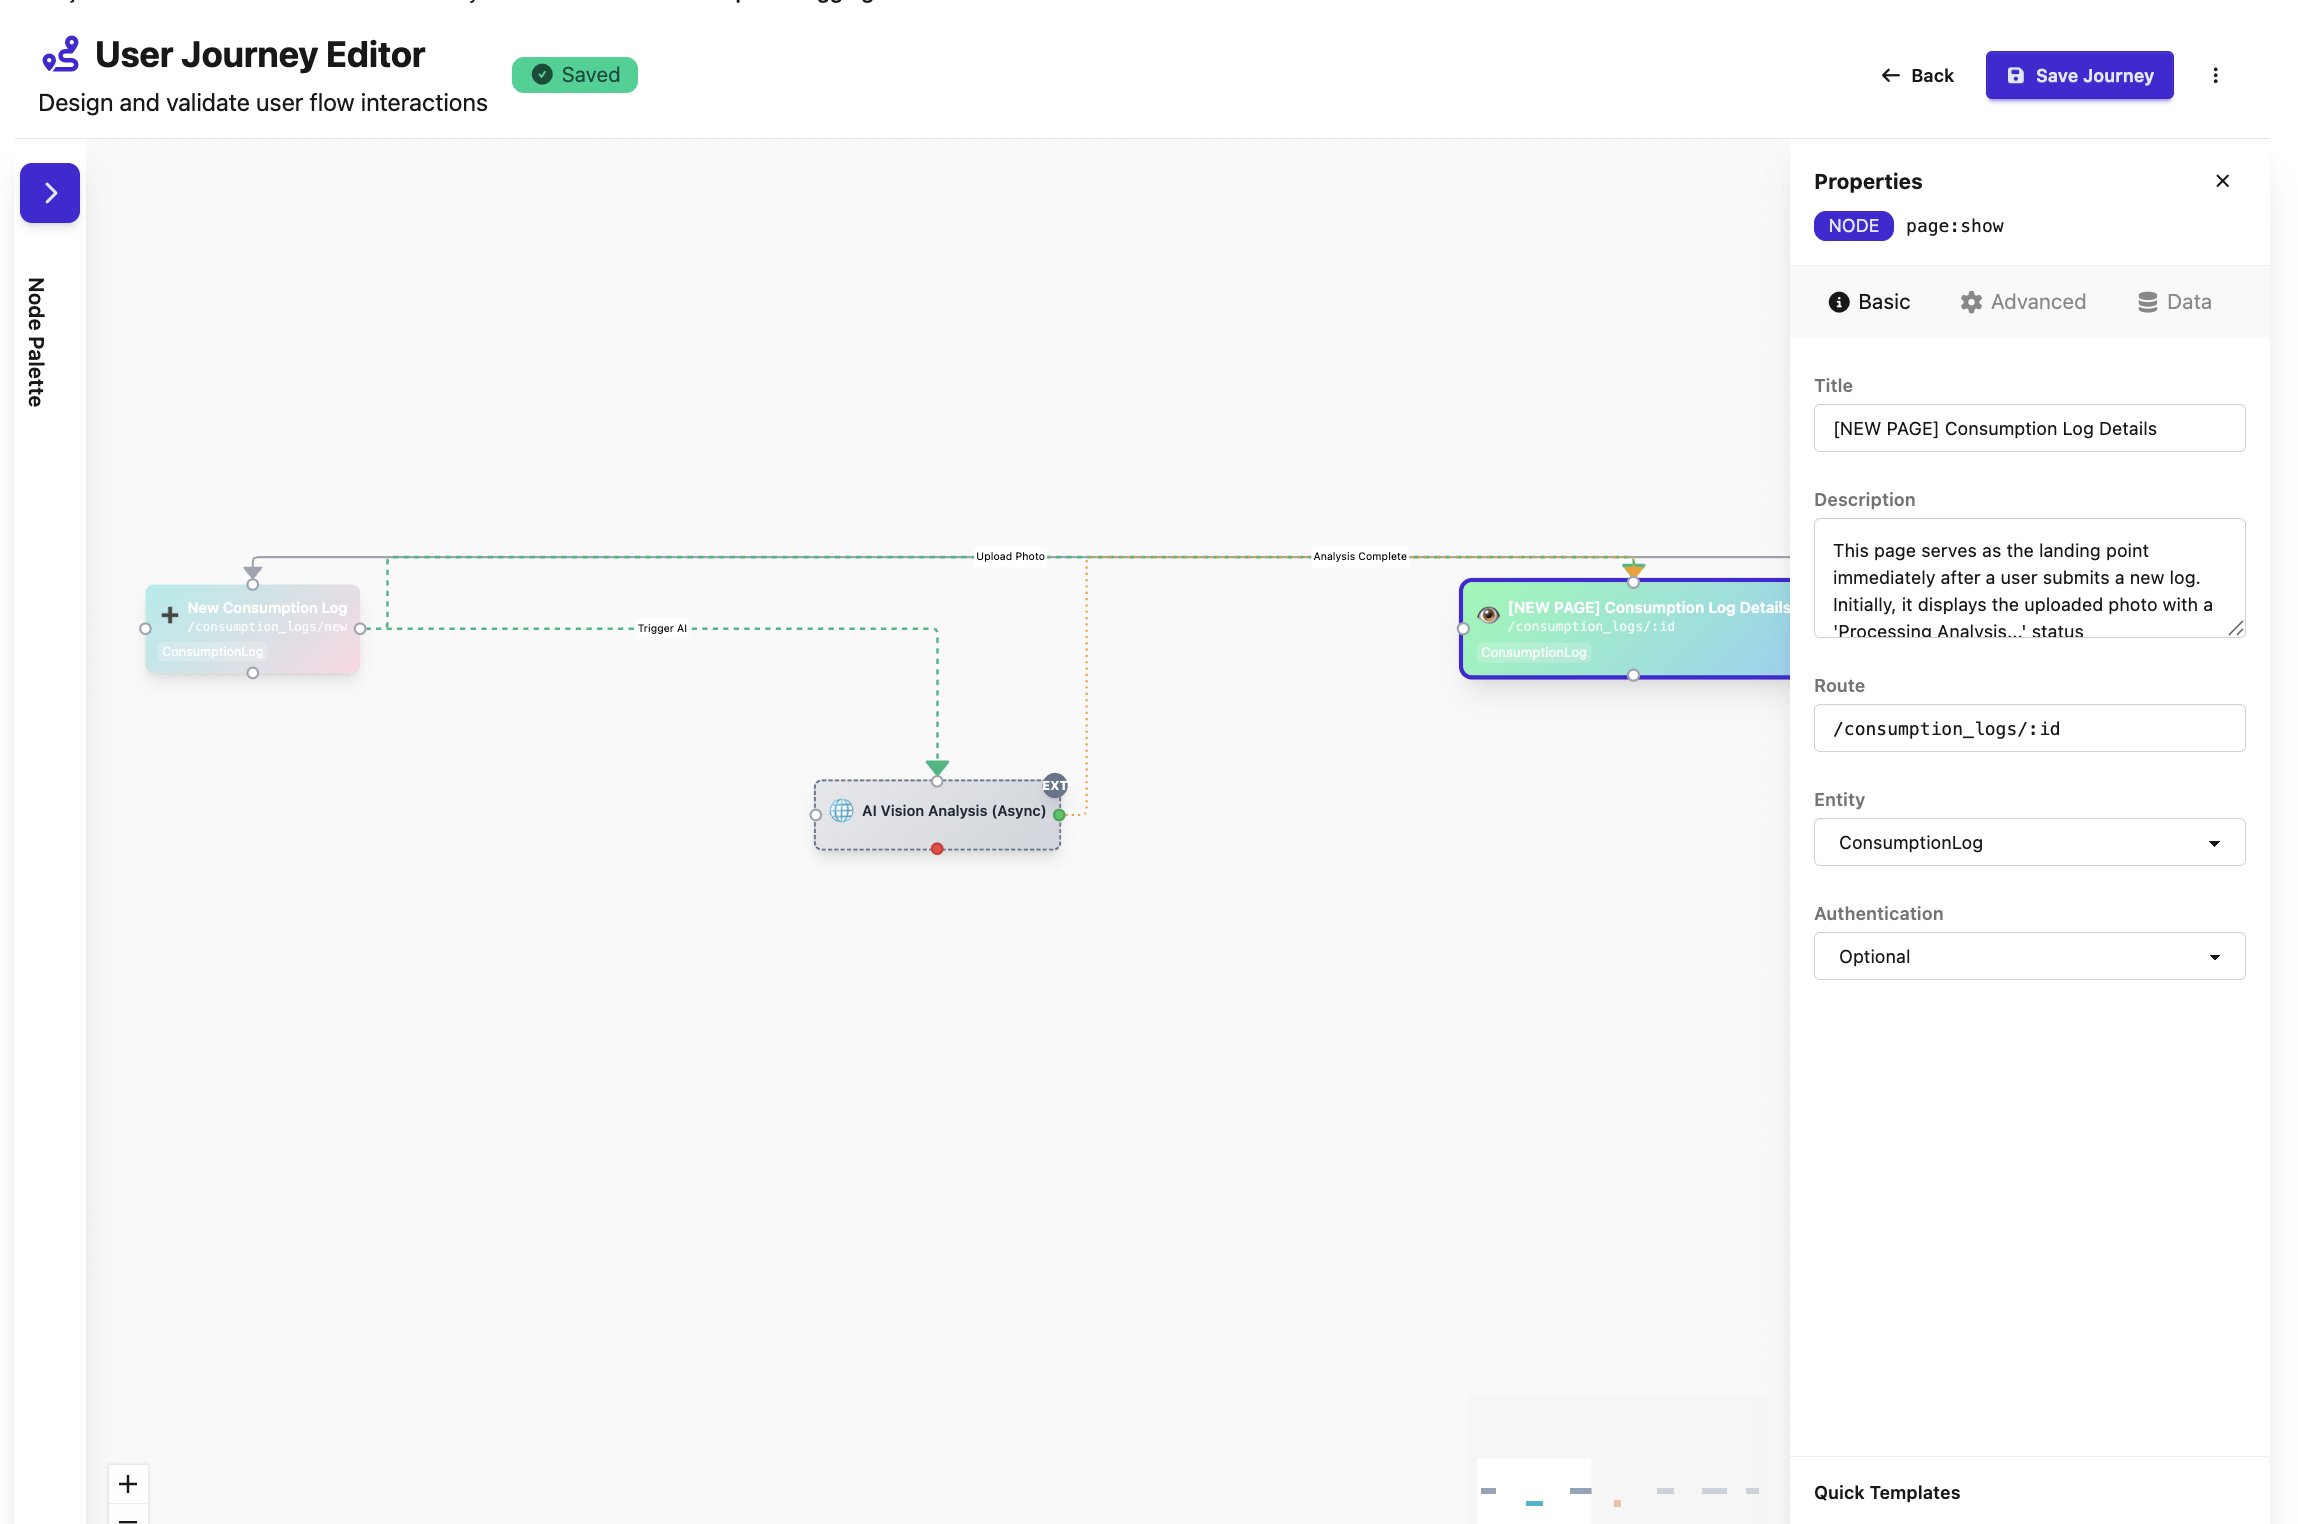Open the Authentication dropdown set to Optional

coord(2028,956)
